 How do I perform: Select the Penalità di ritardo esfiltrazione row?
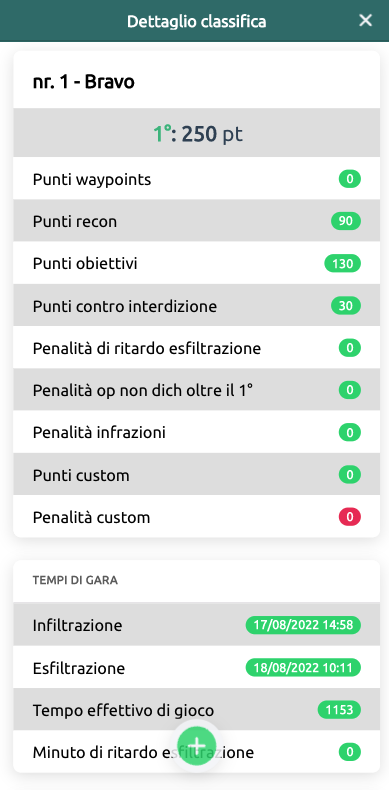[x=197, y=348]
